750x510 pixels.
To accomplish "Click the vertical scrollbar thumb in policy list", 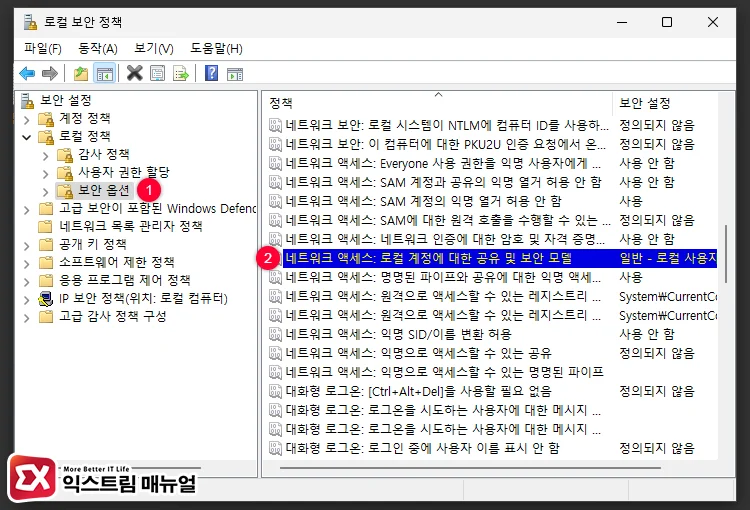I will coord(726,254).
